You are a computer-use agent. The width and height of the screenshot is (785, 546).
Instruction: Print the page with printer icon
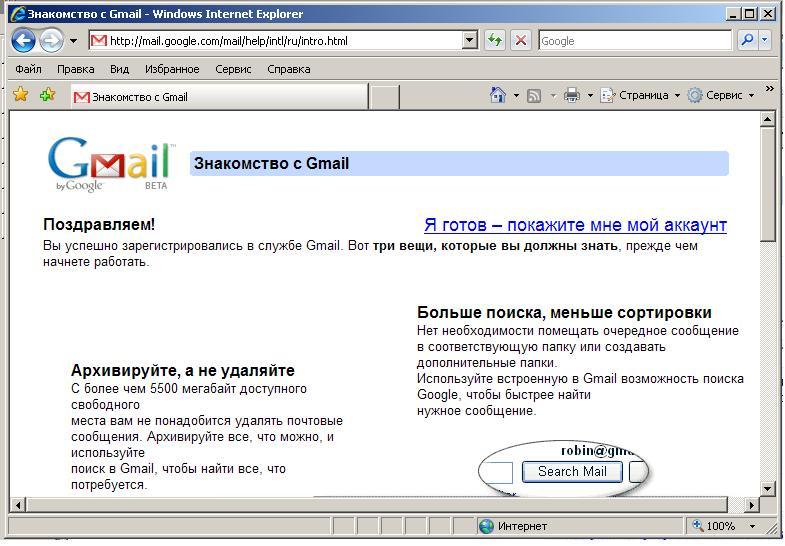[x=572, y=95]
